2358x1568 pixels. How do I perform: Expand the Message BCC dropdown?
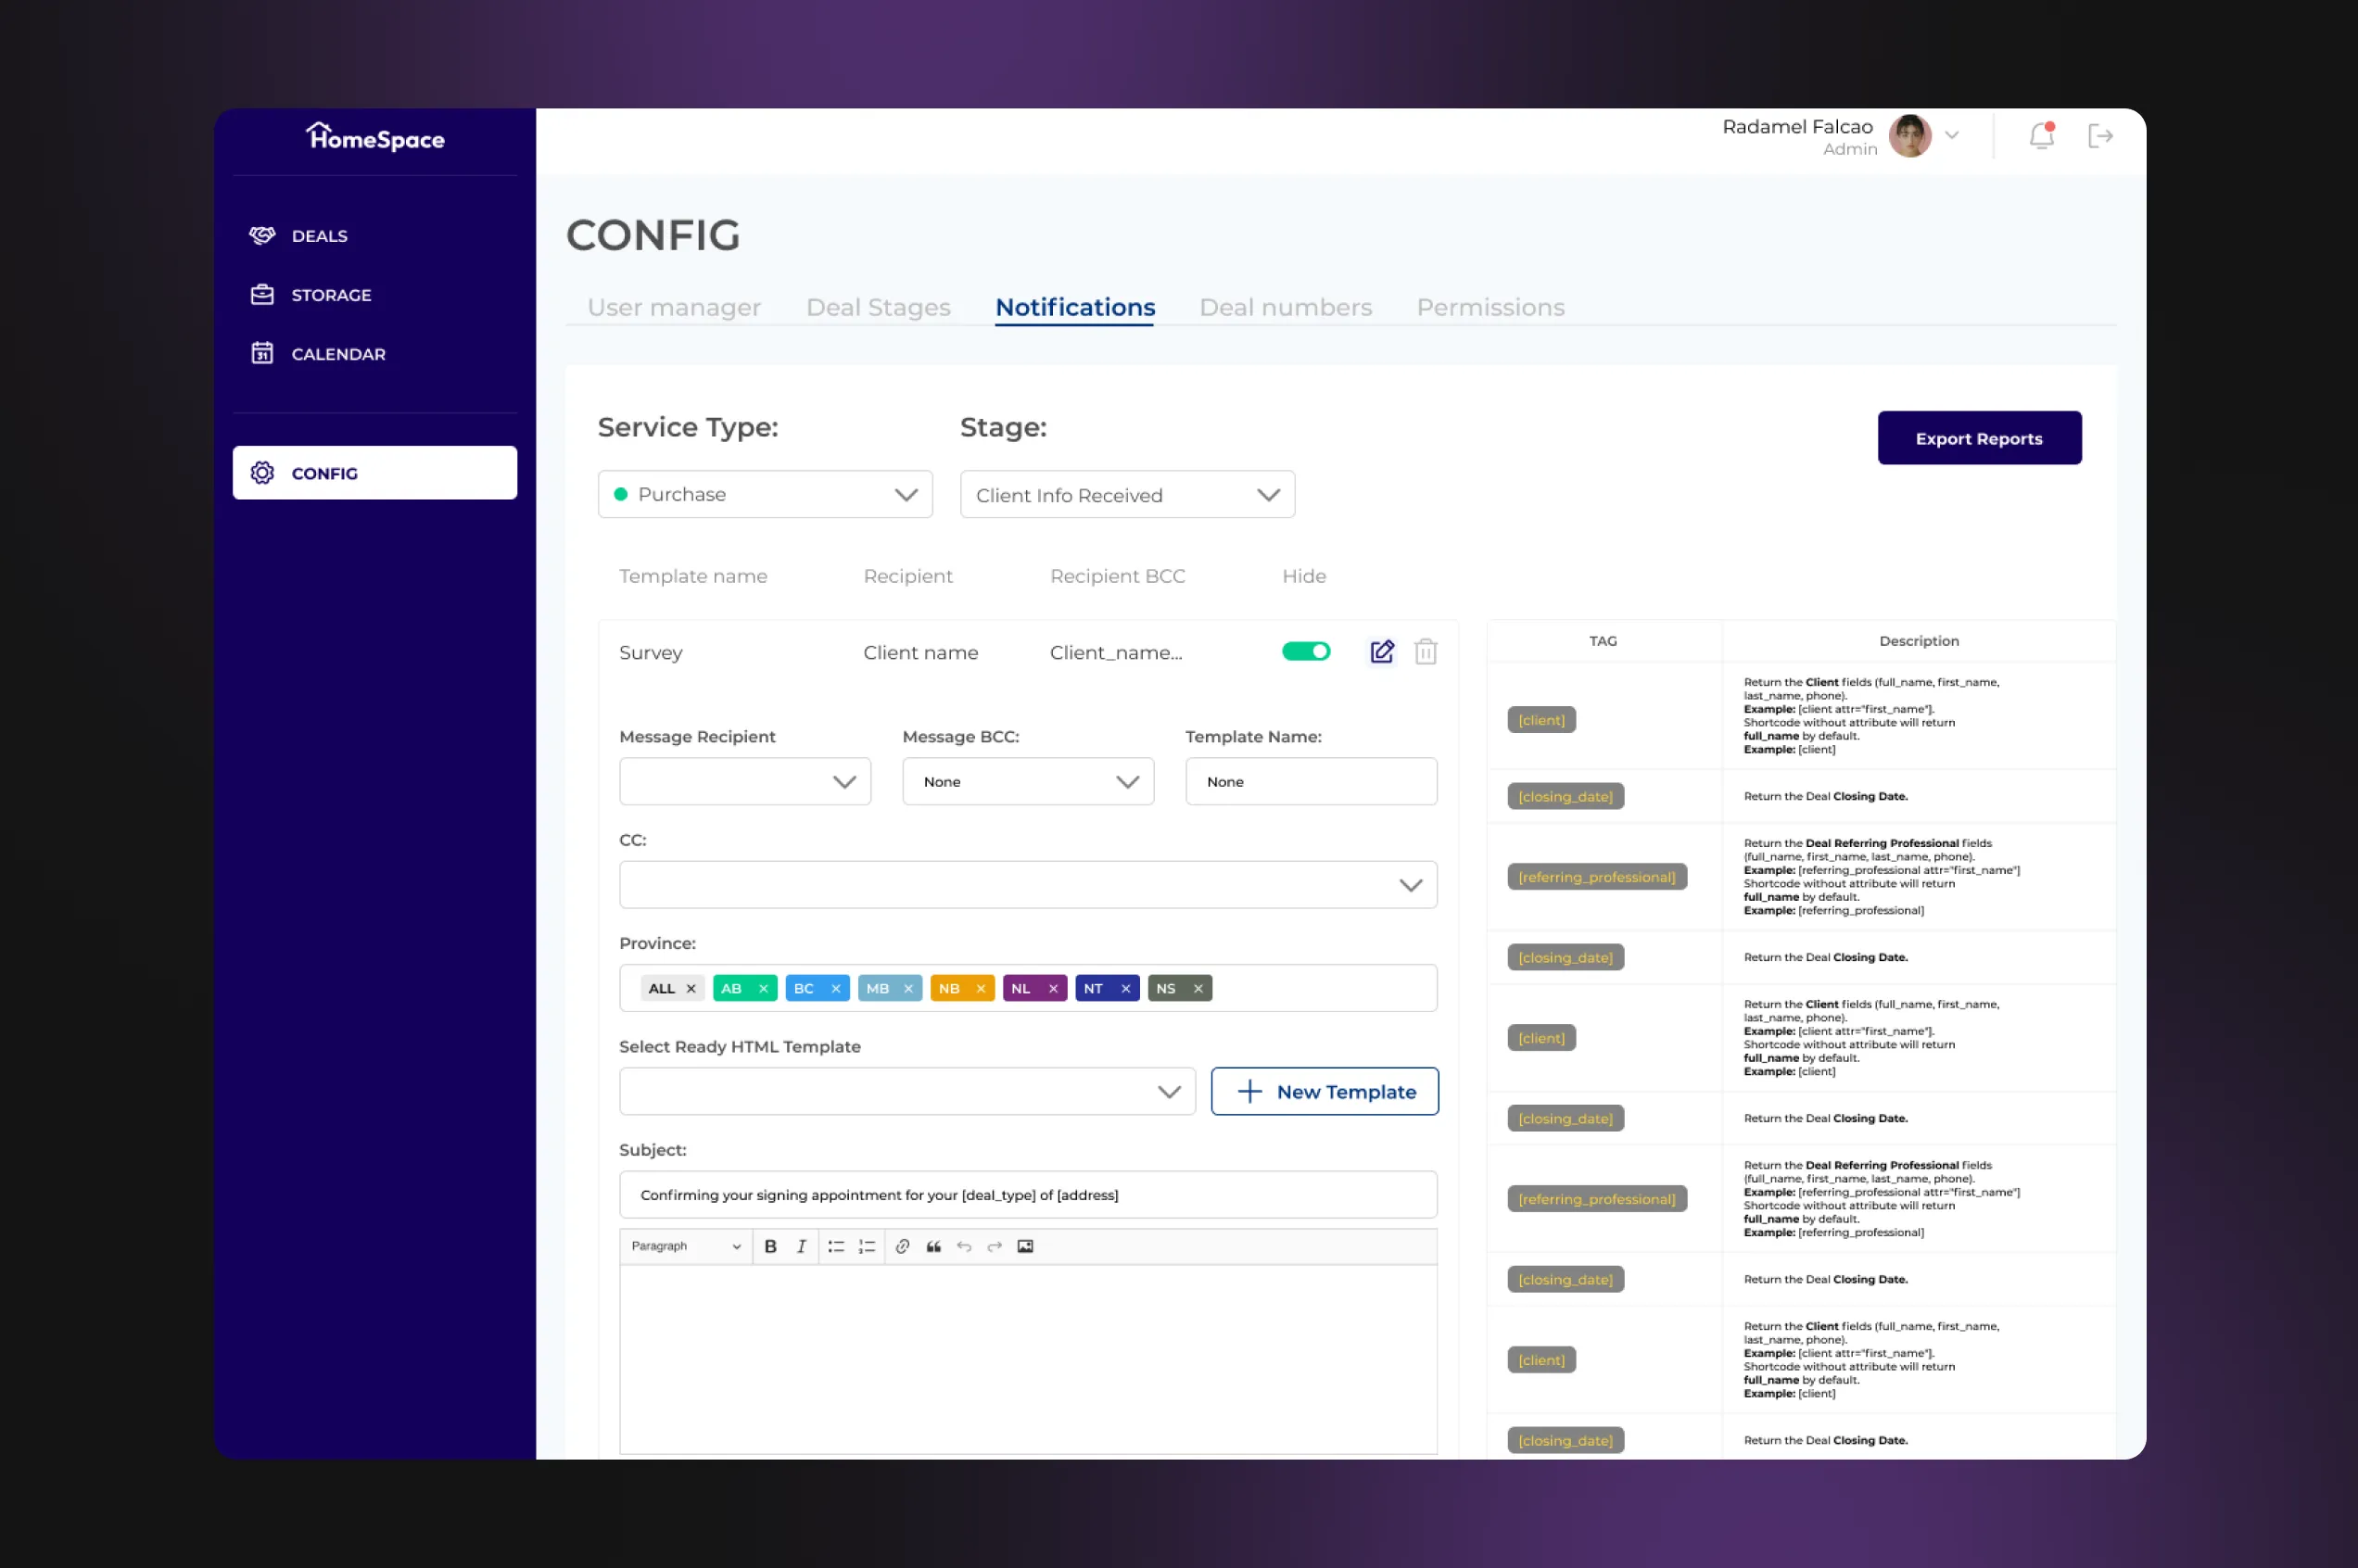pos(1027,781)
